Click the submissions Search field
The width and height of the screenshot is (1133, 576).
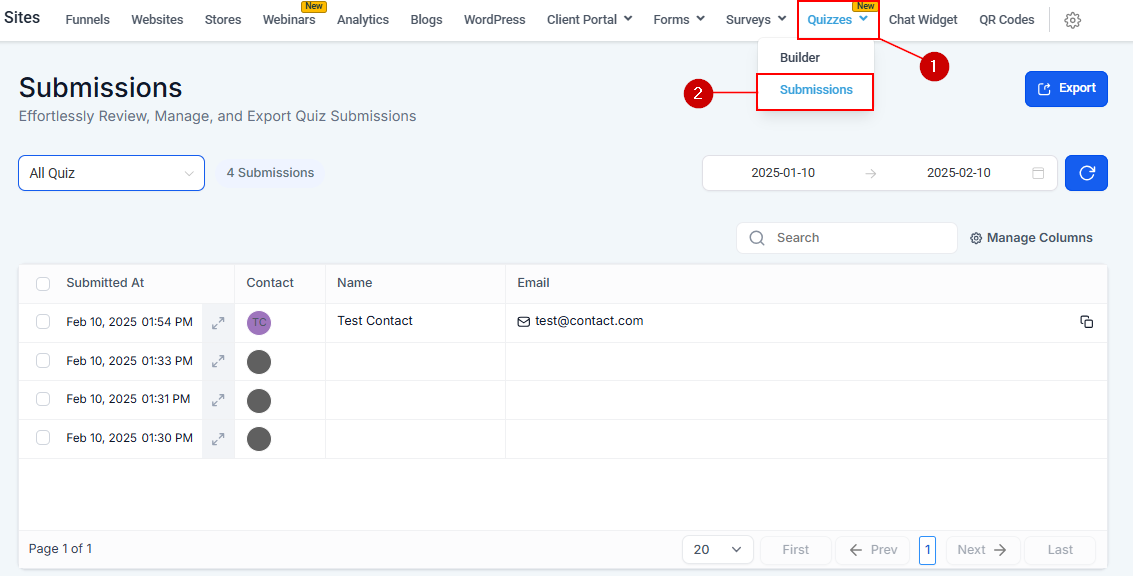click(847, 238)
